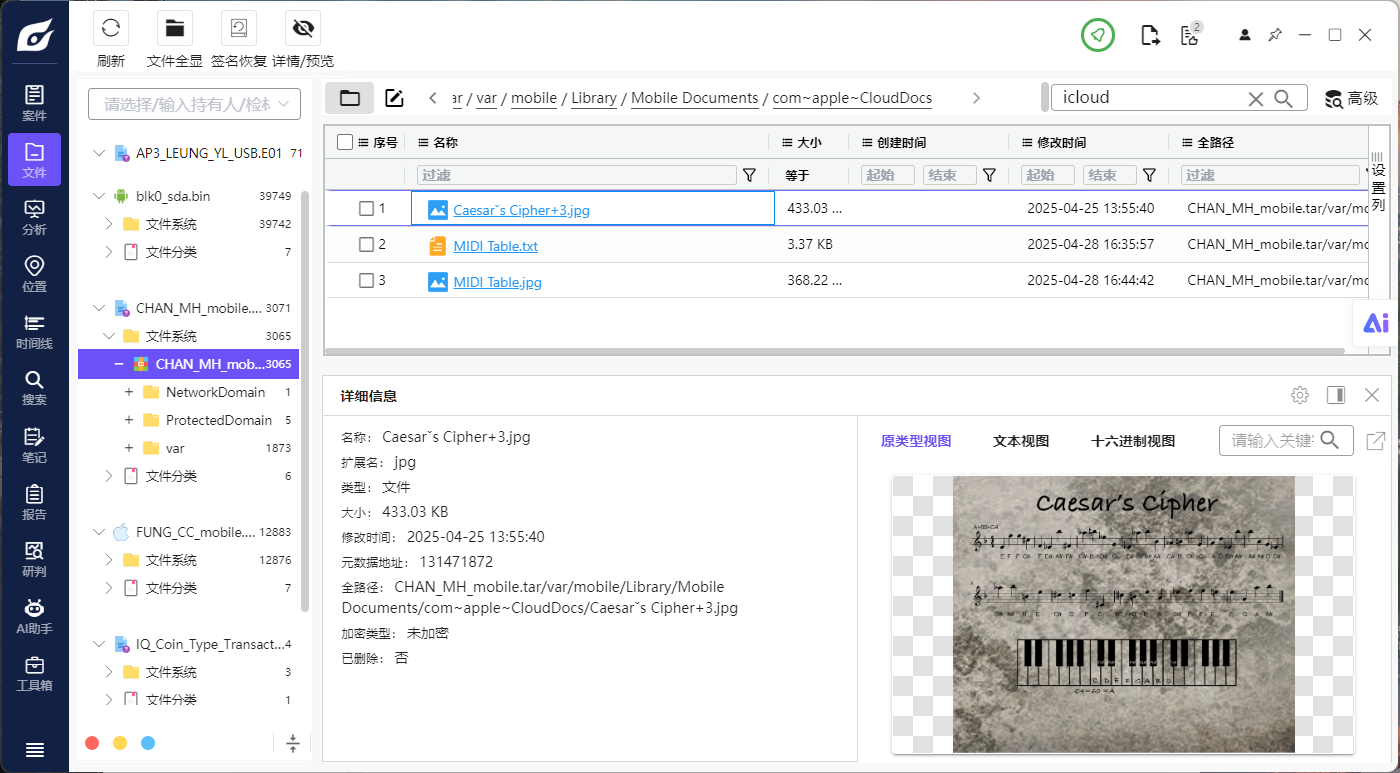Toggle the 详情/预览 eye icon
This screenshot has height=773, width=1400.
(x=303, y=28)
